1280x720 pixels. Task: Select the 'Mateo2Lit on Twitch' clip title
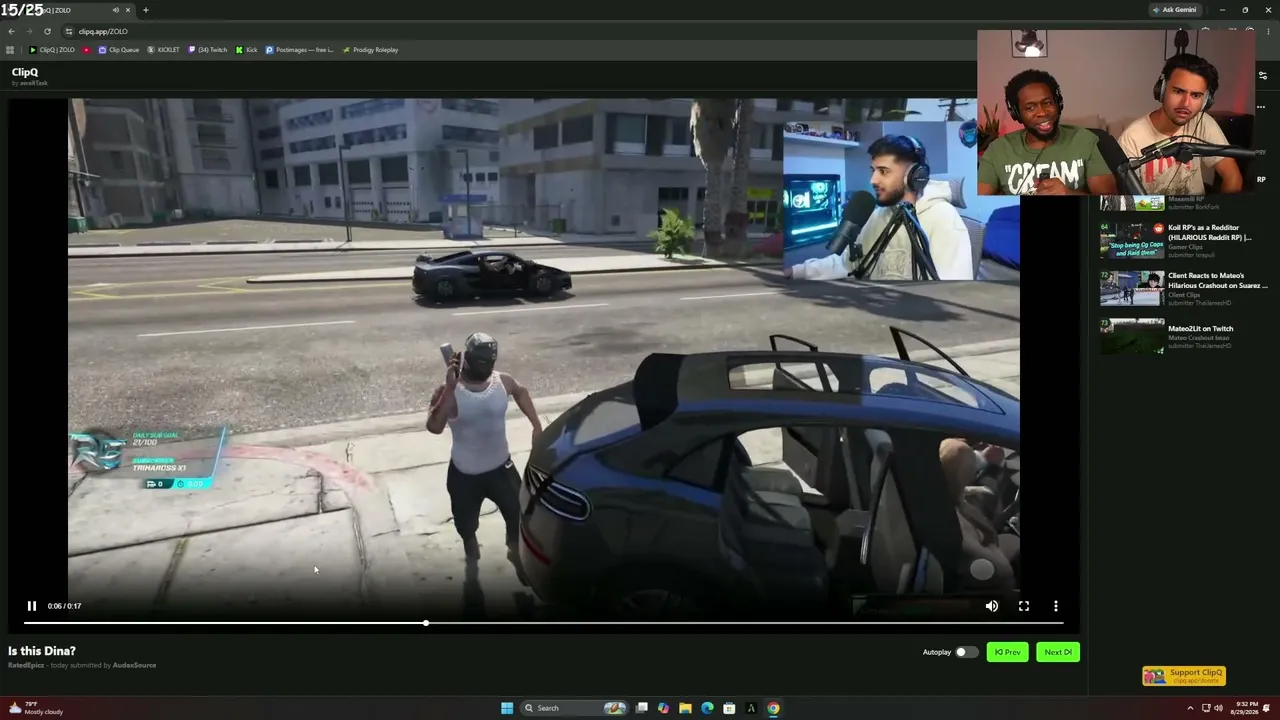tap(1200, 328)
